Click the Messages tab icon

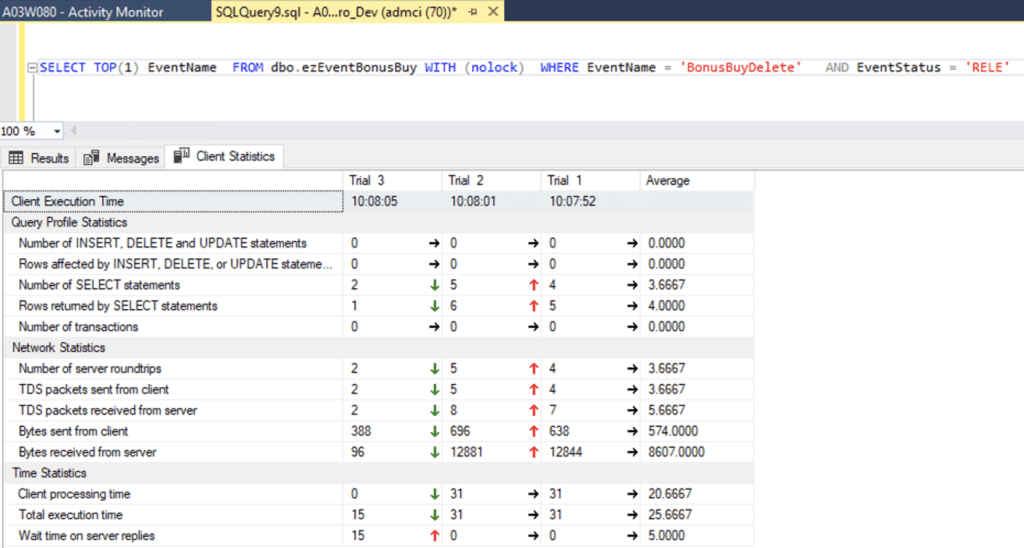click(91, 157)
